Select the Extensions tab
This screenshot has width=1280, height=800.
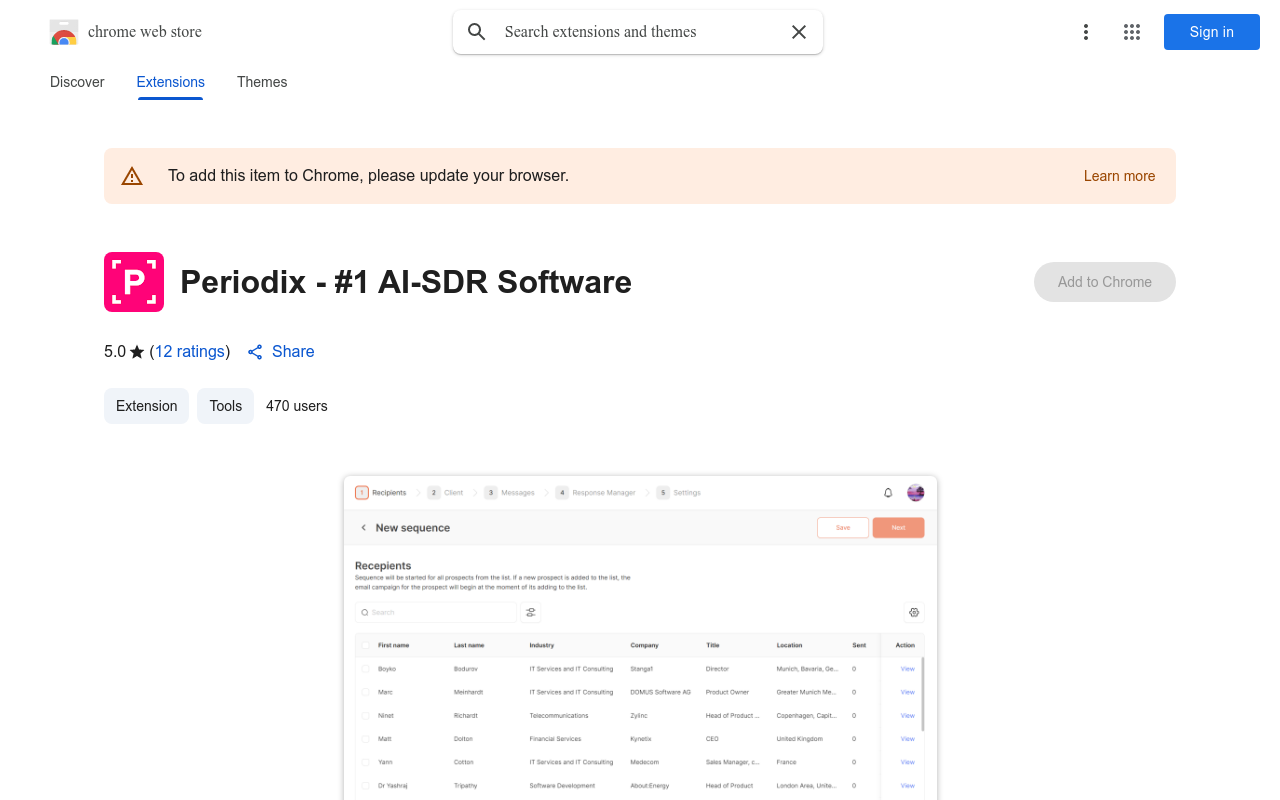tap(171, 82)
